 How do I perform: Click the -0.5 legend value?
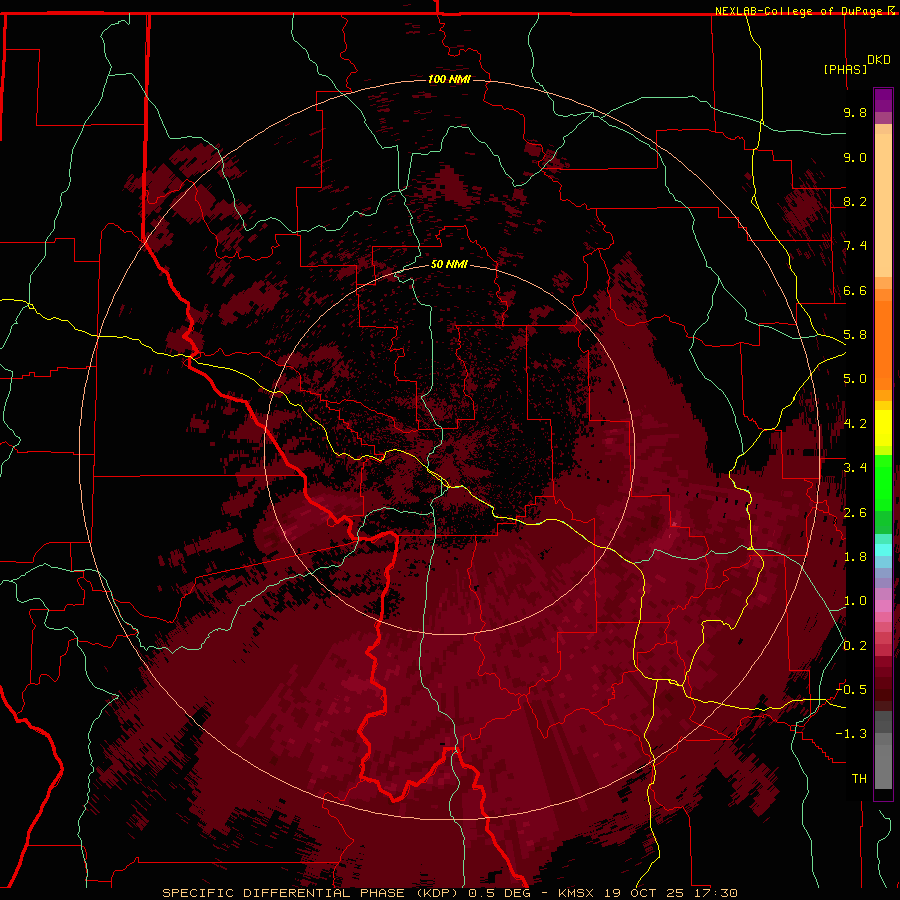click(x=851, y=690)
